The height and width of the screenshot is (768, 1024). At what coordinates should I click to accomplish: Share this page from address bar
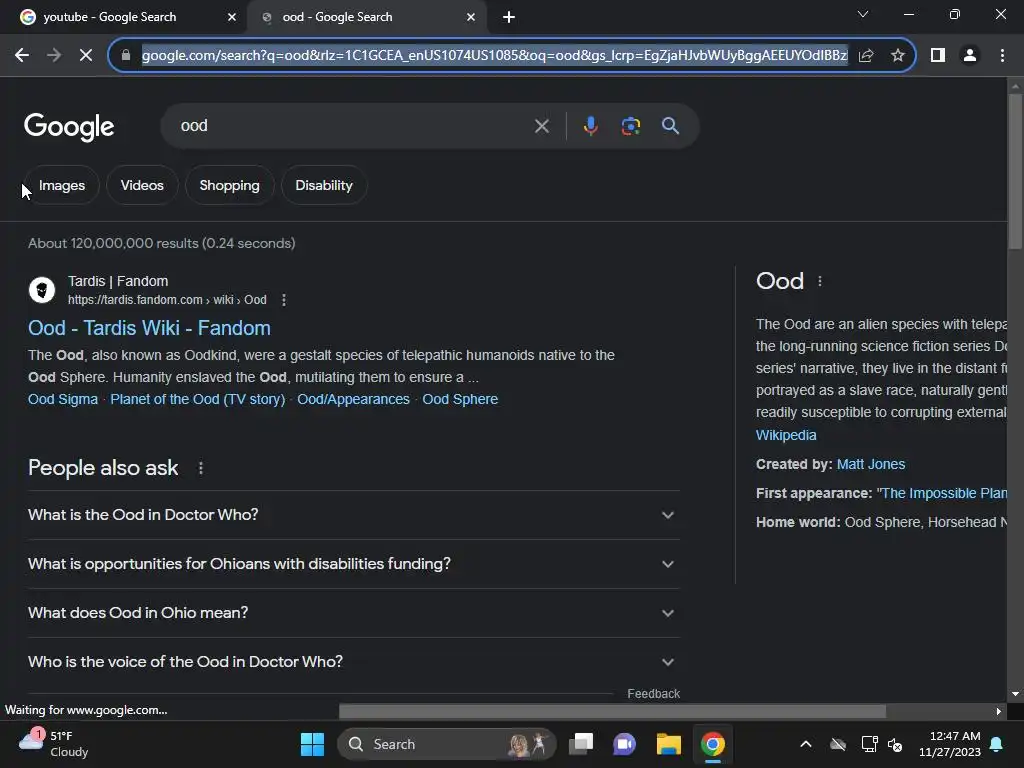pos(866,56)
